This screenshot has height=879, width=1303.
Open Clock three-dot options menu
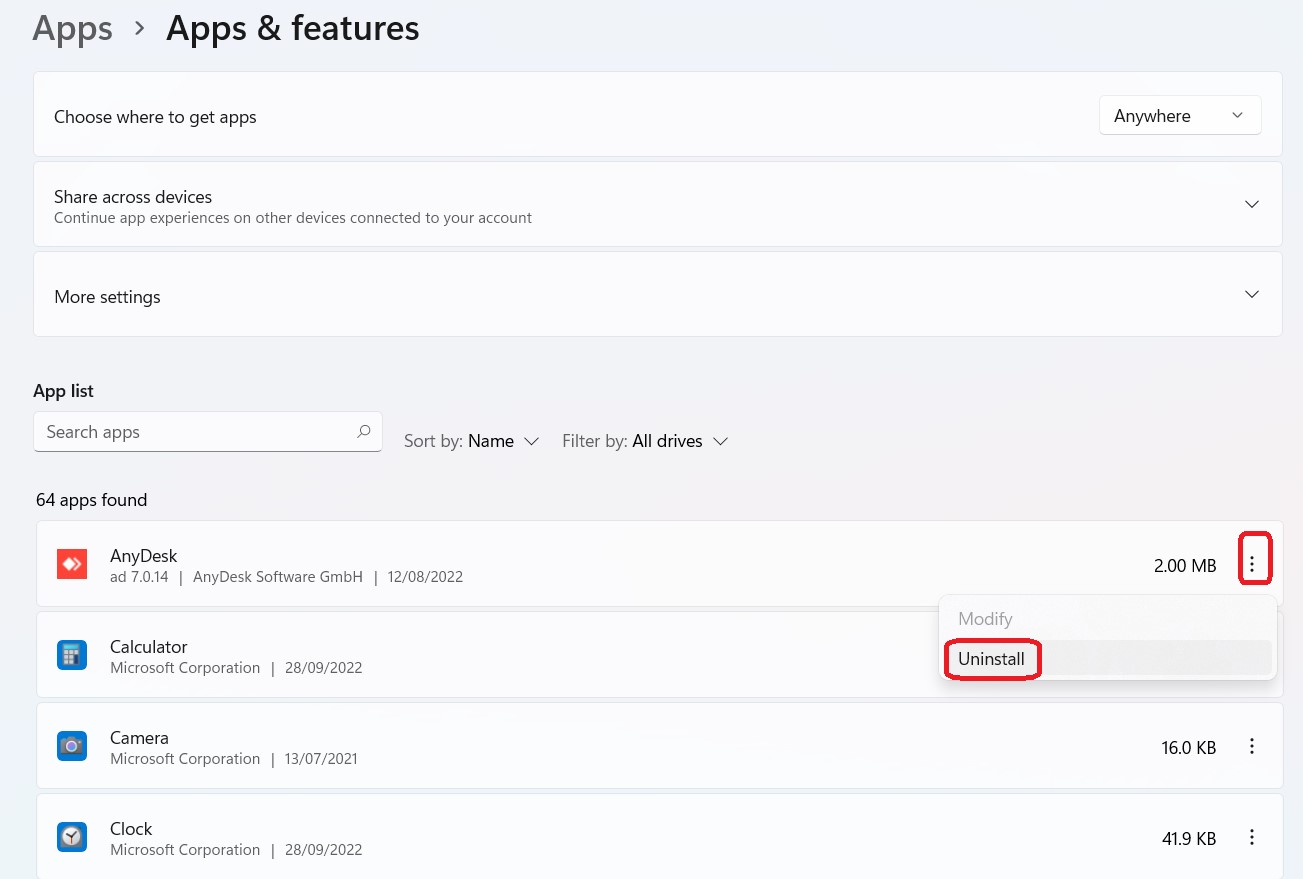[1252, 838]
